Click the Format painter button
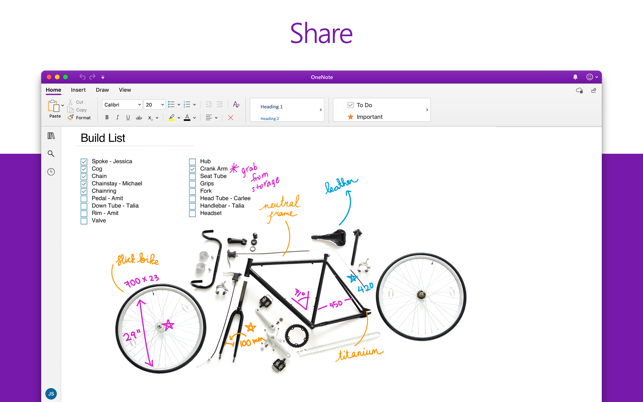The image size is (643, 402). 79,118
